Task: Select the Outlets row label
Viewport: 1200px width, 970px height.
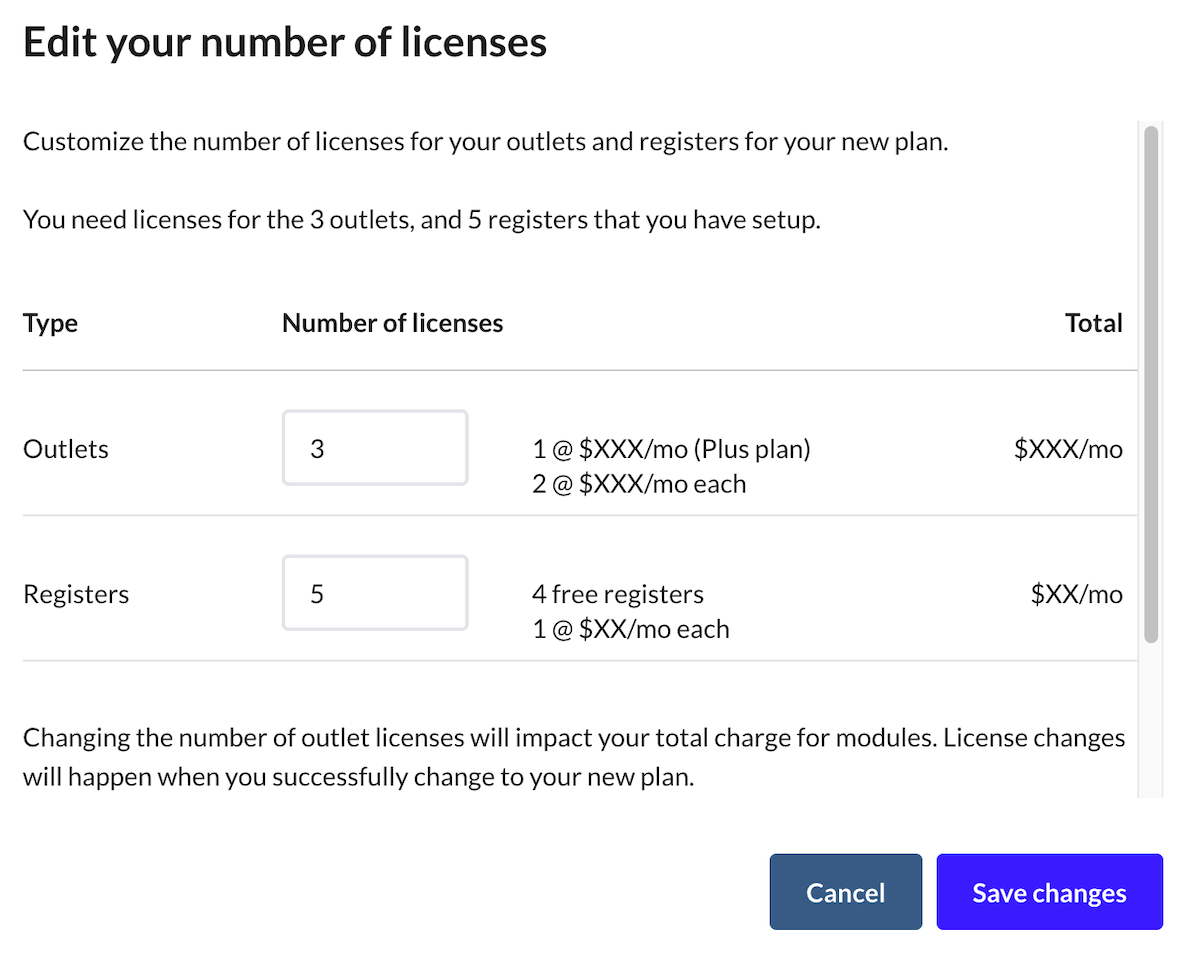Action: pos(66,449)
